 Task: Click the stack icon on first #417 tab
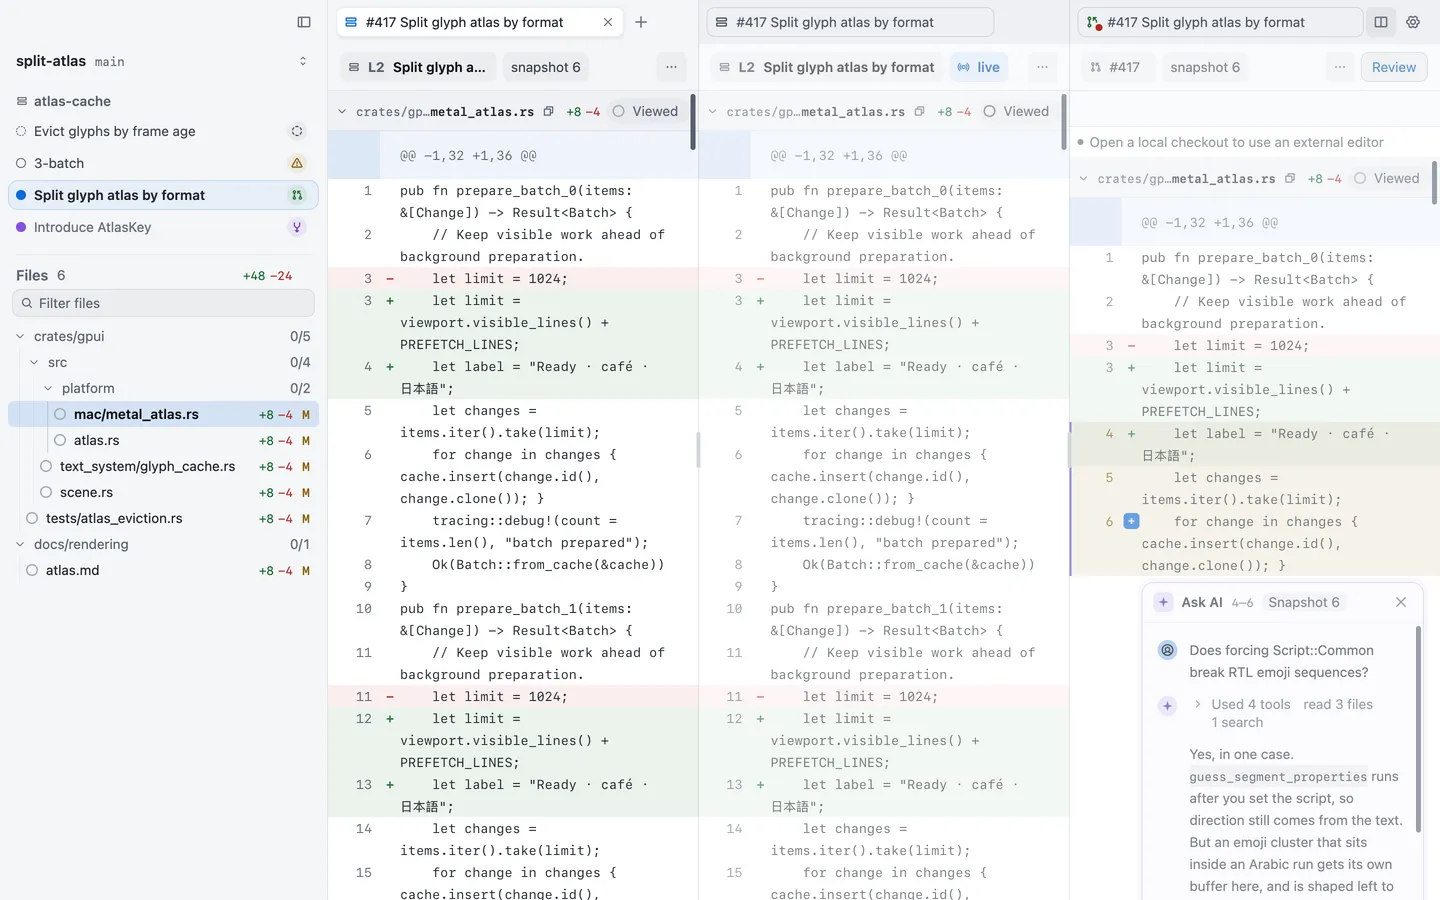point(351,22)
